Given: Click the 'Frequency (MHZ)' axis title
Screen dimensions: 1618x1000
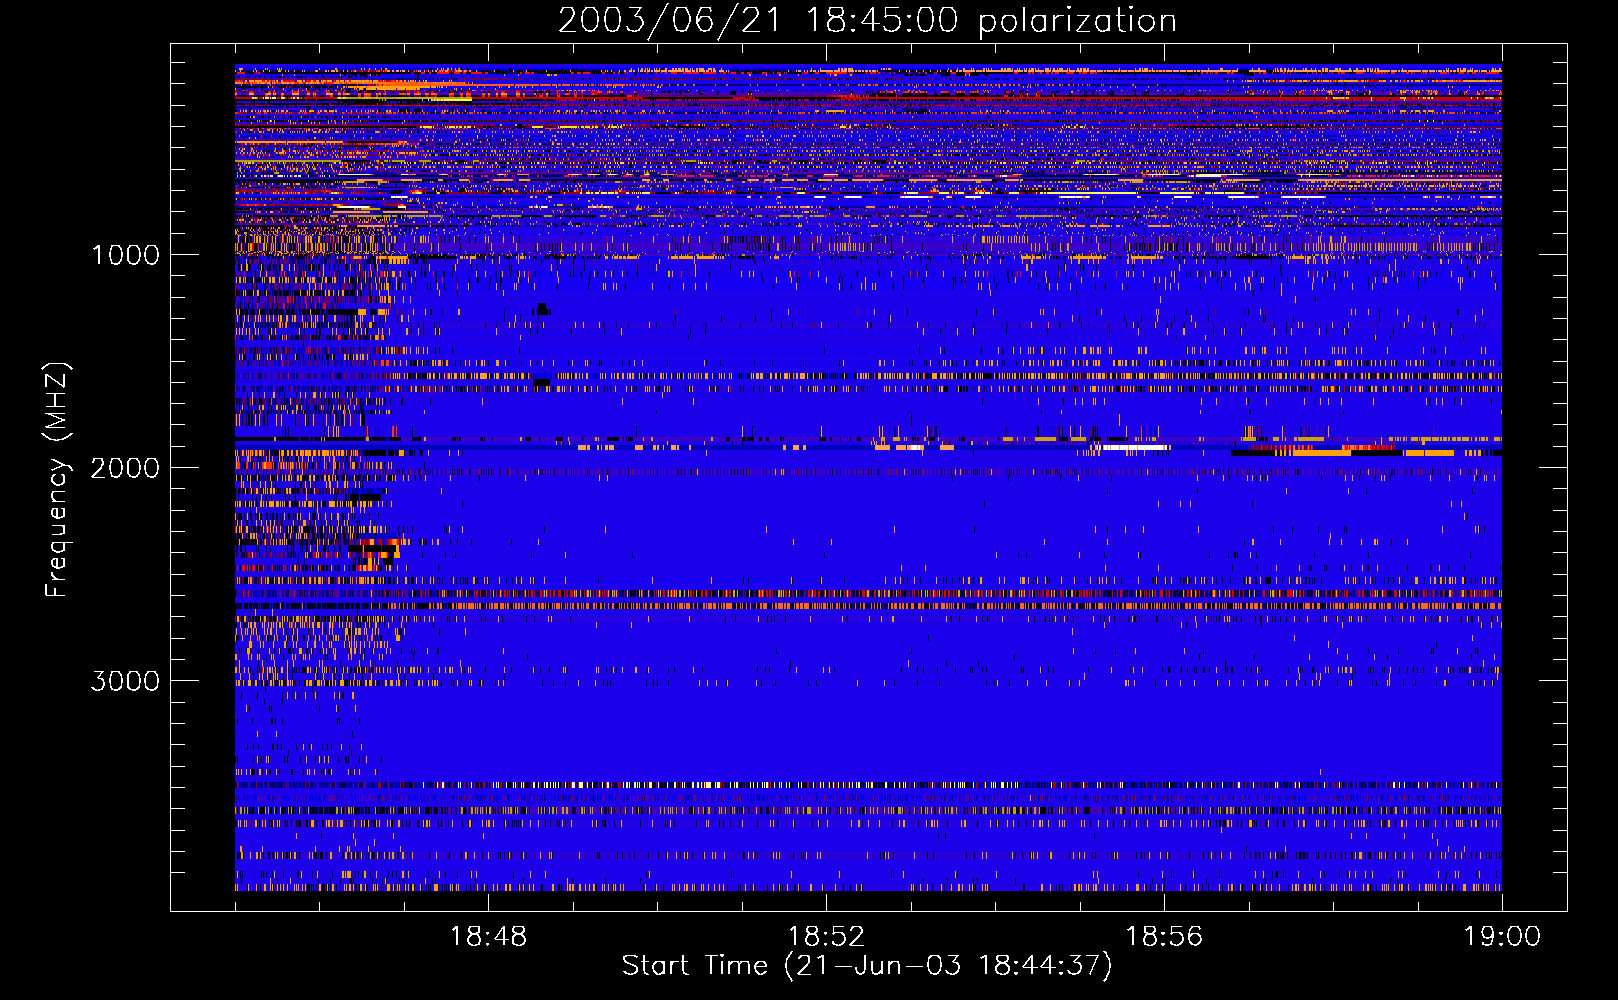Looking at the screenshot, I should [57, 480].
